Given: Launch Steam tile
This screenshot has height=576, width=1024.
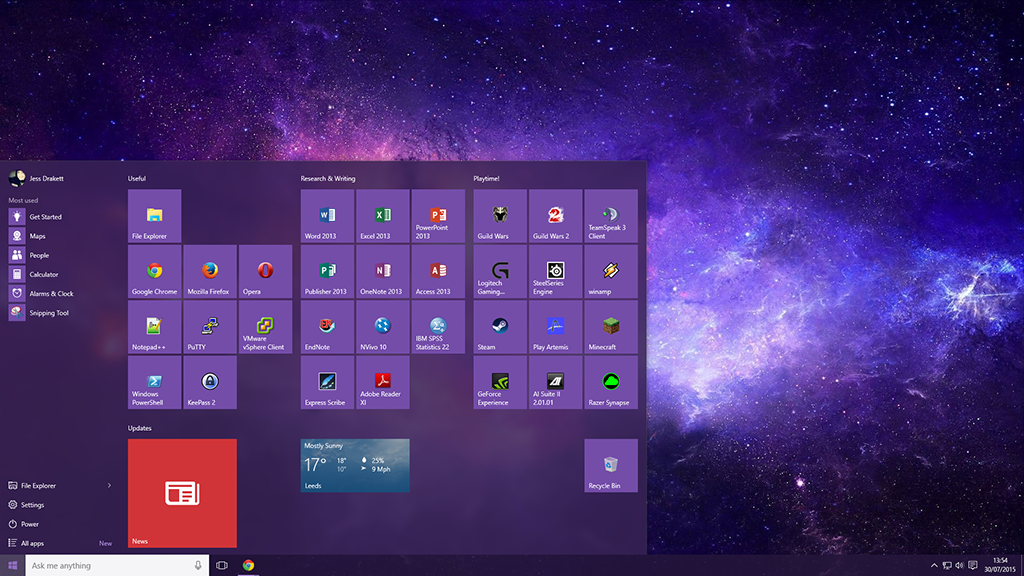Looking at the screenshot, I should point(500,327).
